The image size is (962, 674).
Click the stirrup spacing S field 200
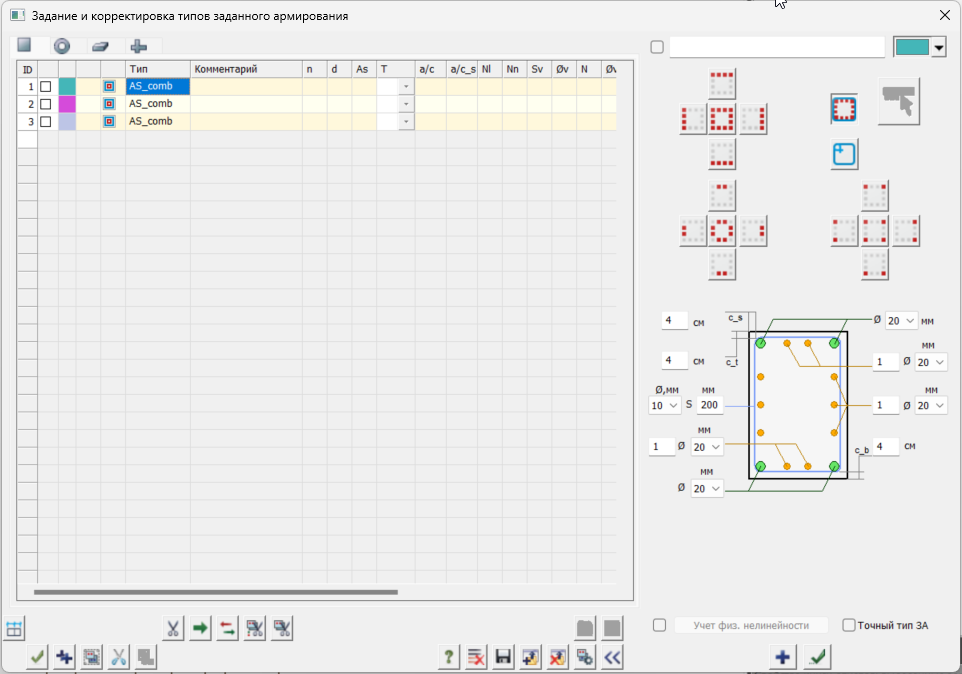coord(710,405)
